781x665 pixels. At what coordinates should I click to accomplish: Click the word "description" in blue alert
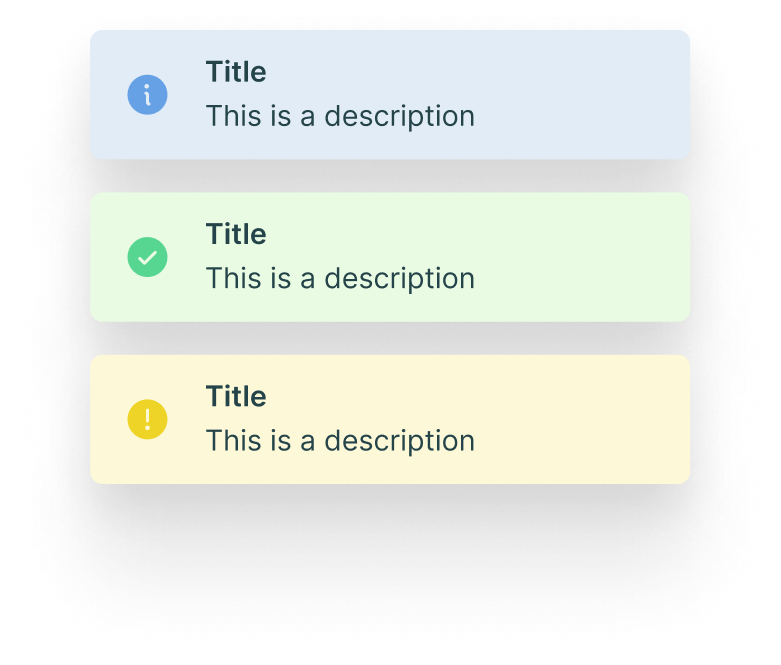pyautogui.click(x=399, y=116)
